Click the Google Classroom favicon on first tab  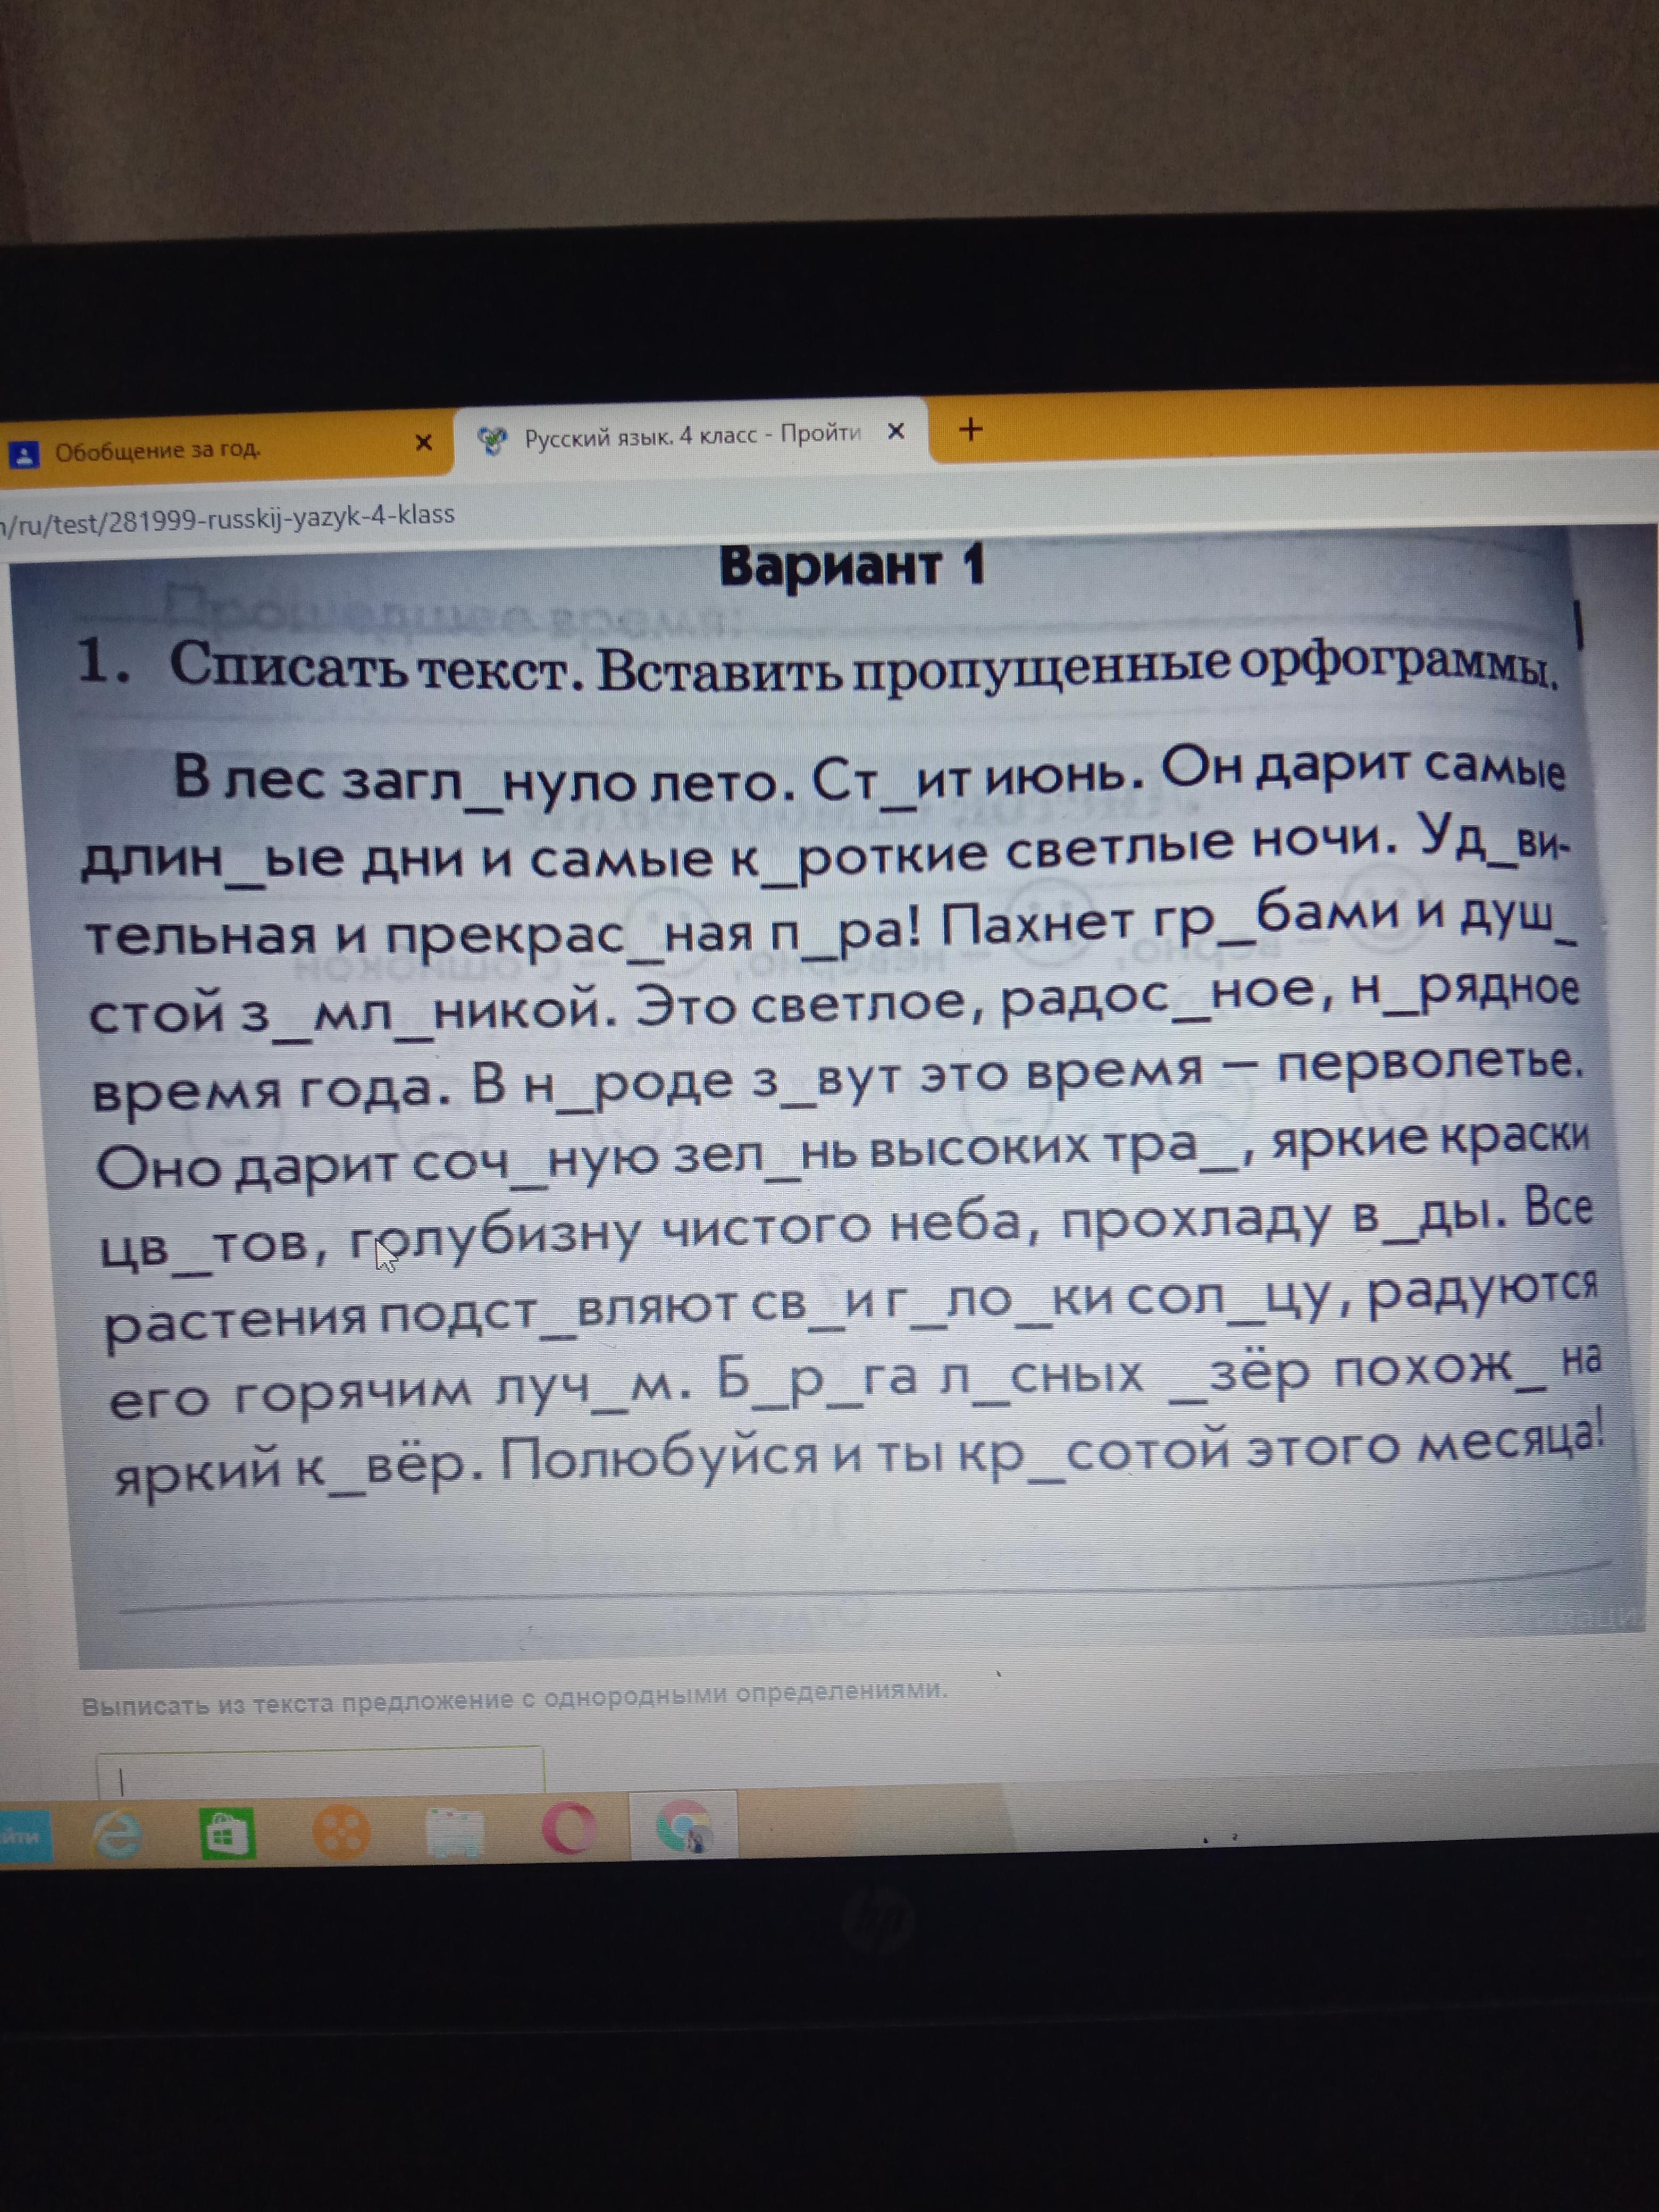point(23,455)
